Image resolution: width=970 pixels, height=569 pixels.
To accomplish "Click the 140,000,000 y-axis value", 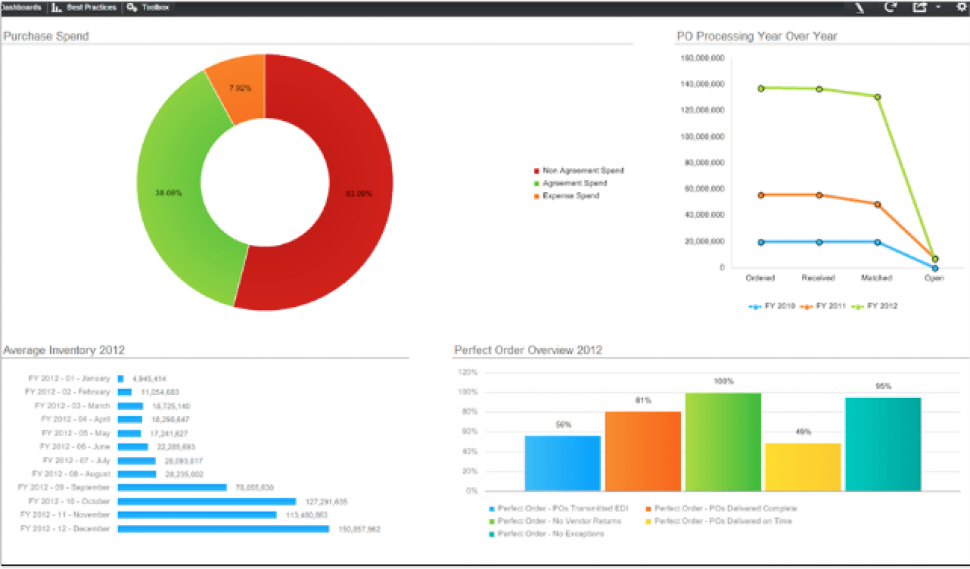I will pos(702,83).
